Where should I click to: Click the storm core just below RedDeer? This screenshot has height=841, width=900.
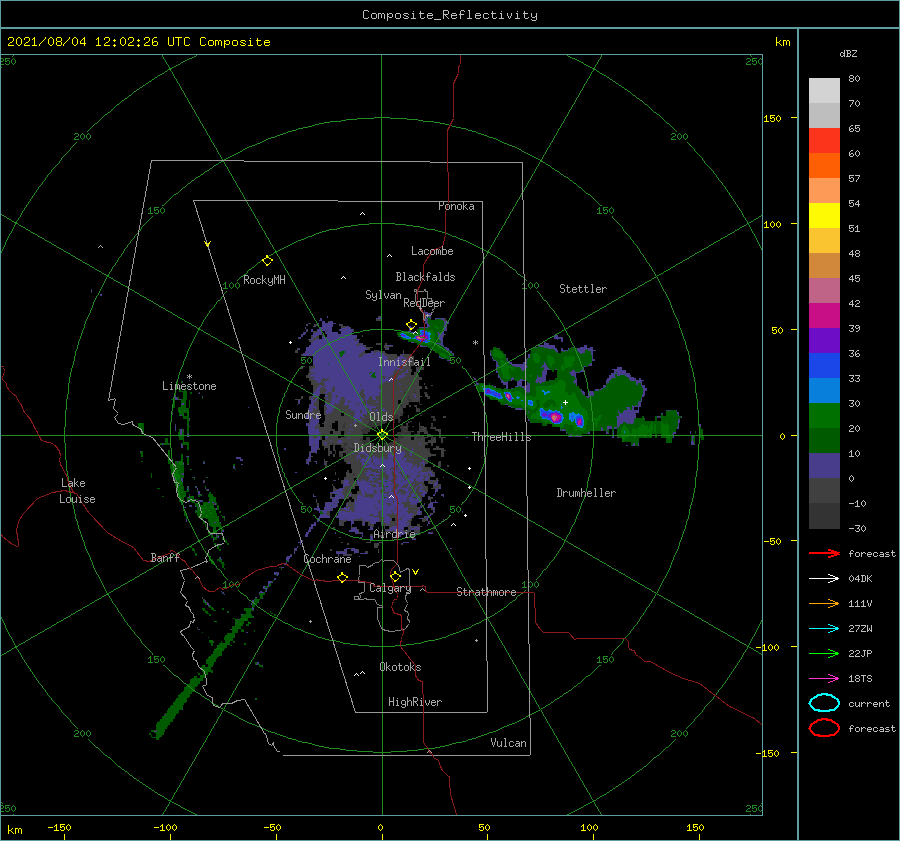[x=421, y=337]
